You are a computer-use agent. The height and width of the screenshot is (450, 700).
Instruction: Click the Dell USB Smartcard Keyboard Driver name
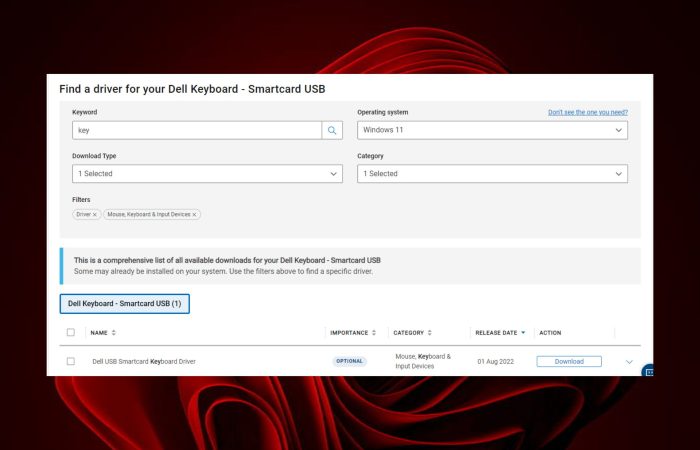coord(144,362)
